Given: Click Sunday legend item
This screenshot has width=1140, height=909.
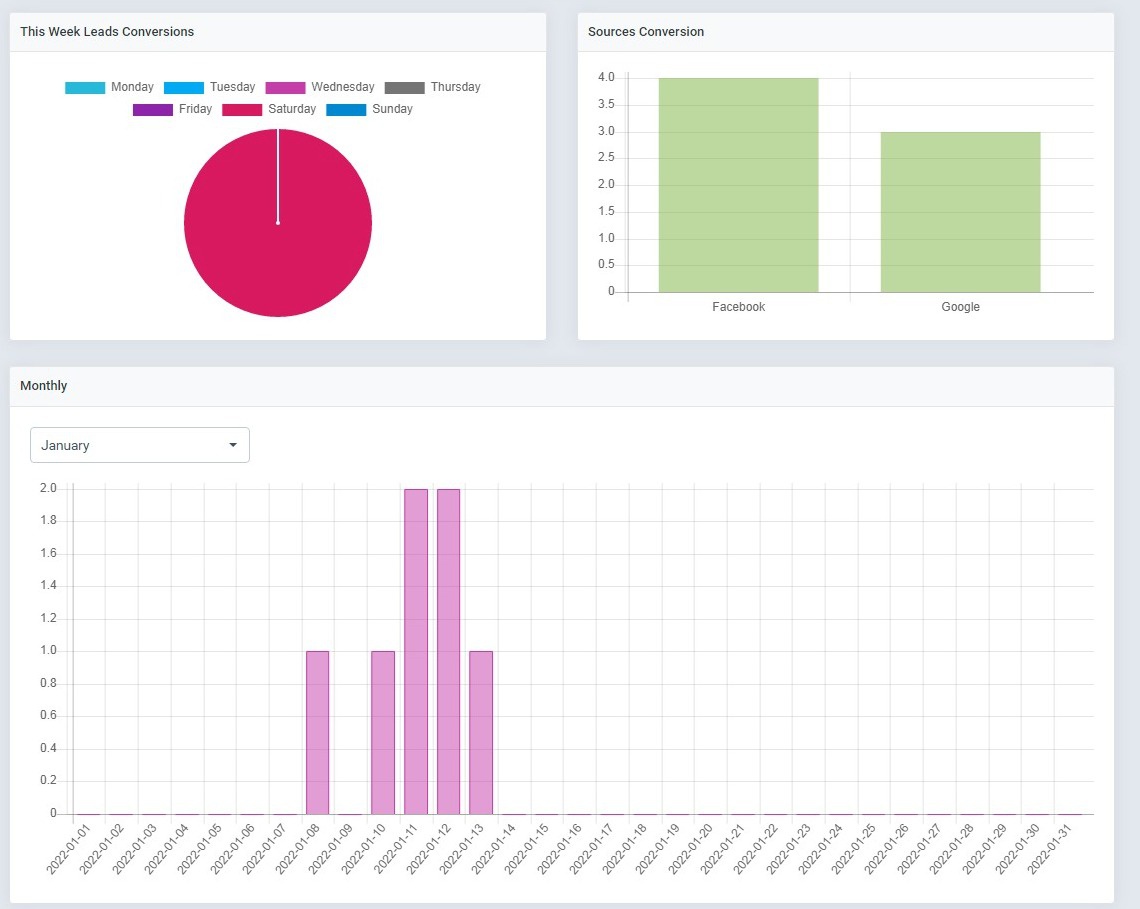Looking at the screenshot, I should point(369,109).
